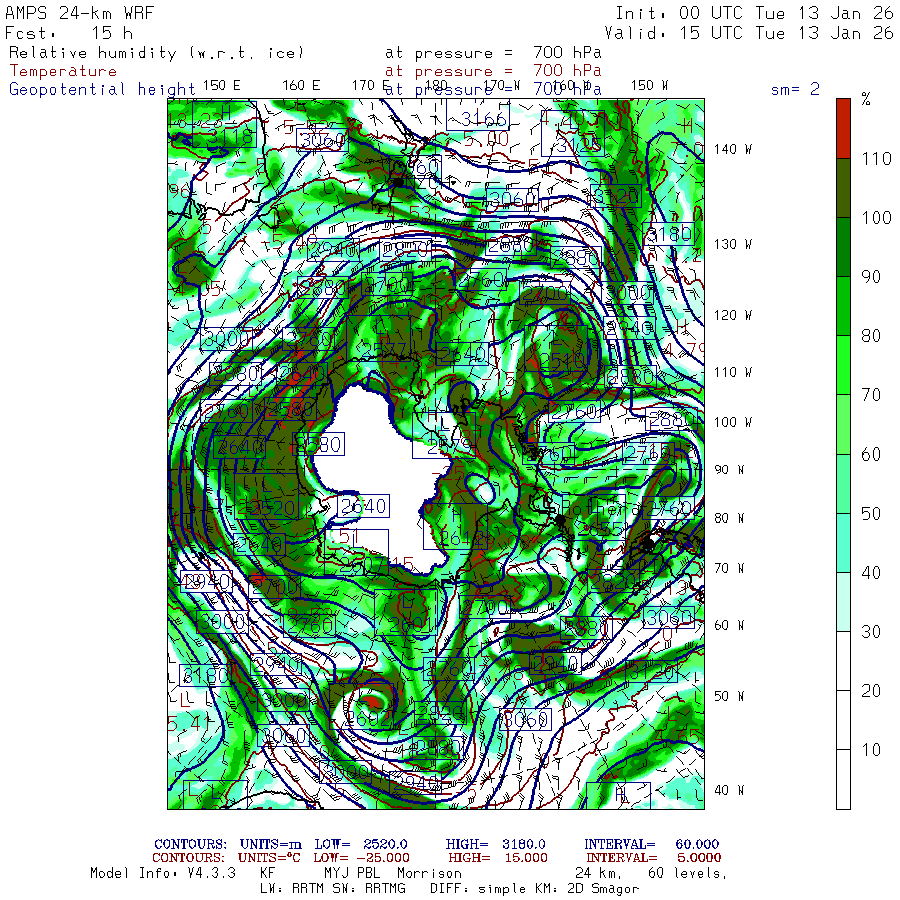The height and width of the screenshot is (900, 900).
Task: Click the '100 W' longitude label
Action: [732, 422]
